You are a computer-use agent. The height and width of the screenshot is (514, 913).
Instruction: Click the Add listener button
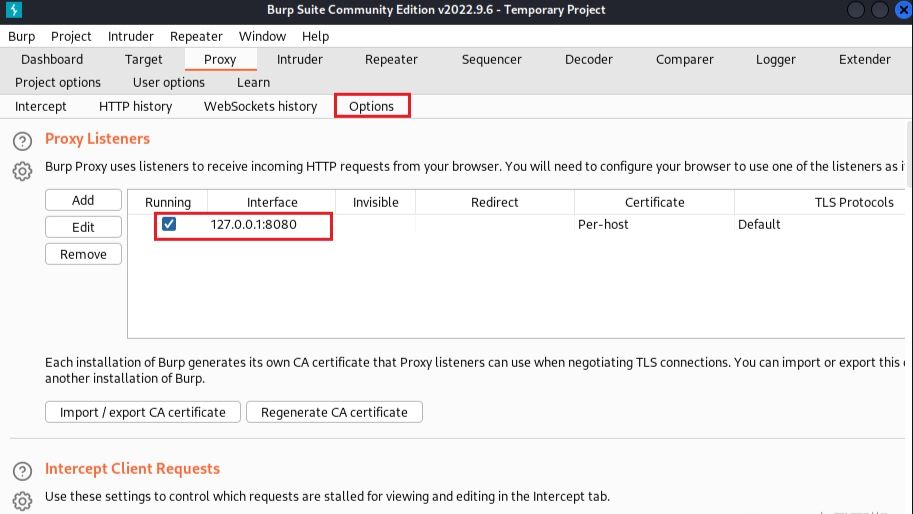[83, 200]
